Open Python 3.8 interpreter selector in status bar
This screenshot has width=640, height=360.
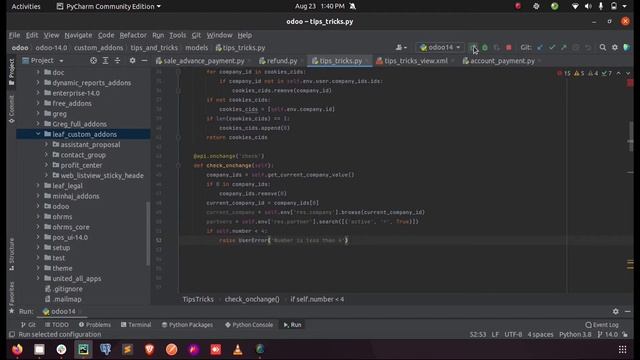tap(575, 334)
